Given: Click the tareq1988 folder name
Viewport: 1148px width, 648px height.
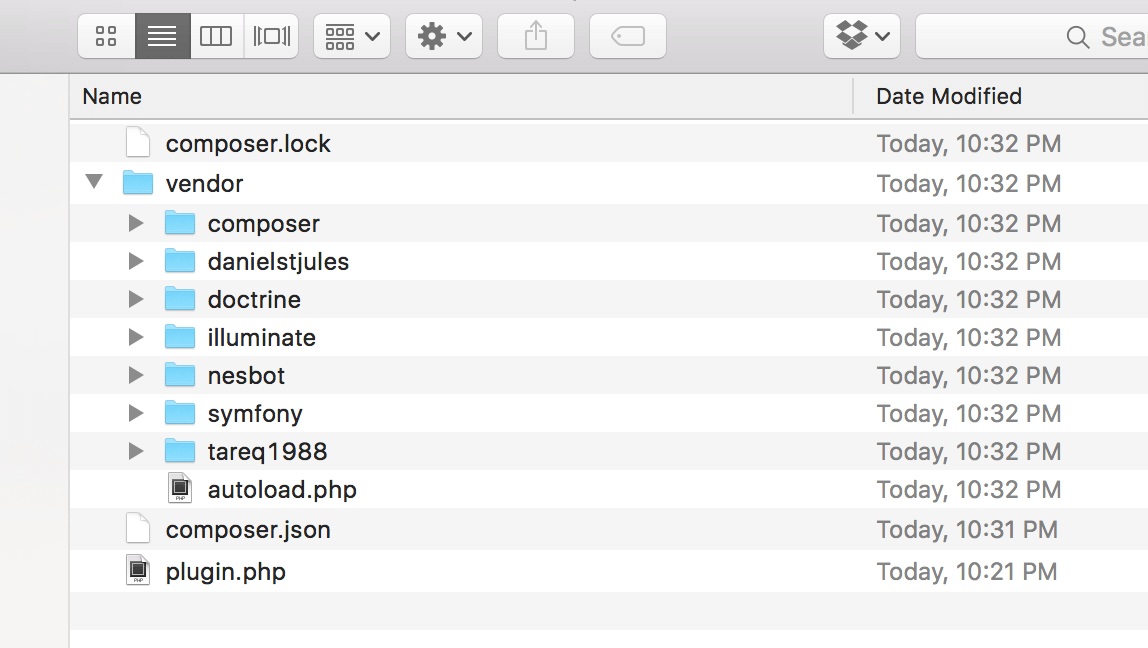Looking at the screenshot, I should pos(267,452).
